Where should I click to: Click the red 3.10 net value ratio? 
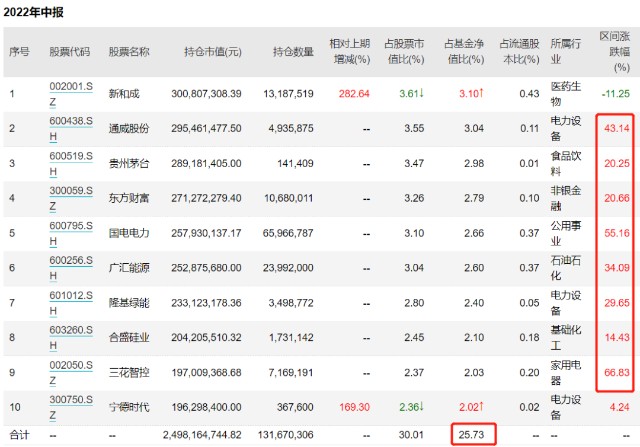[x=471, y=94]
